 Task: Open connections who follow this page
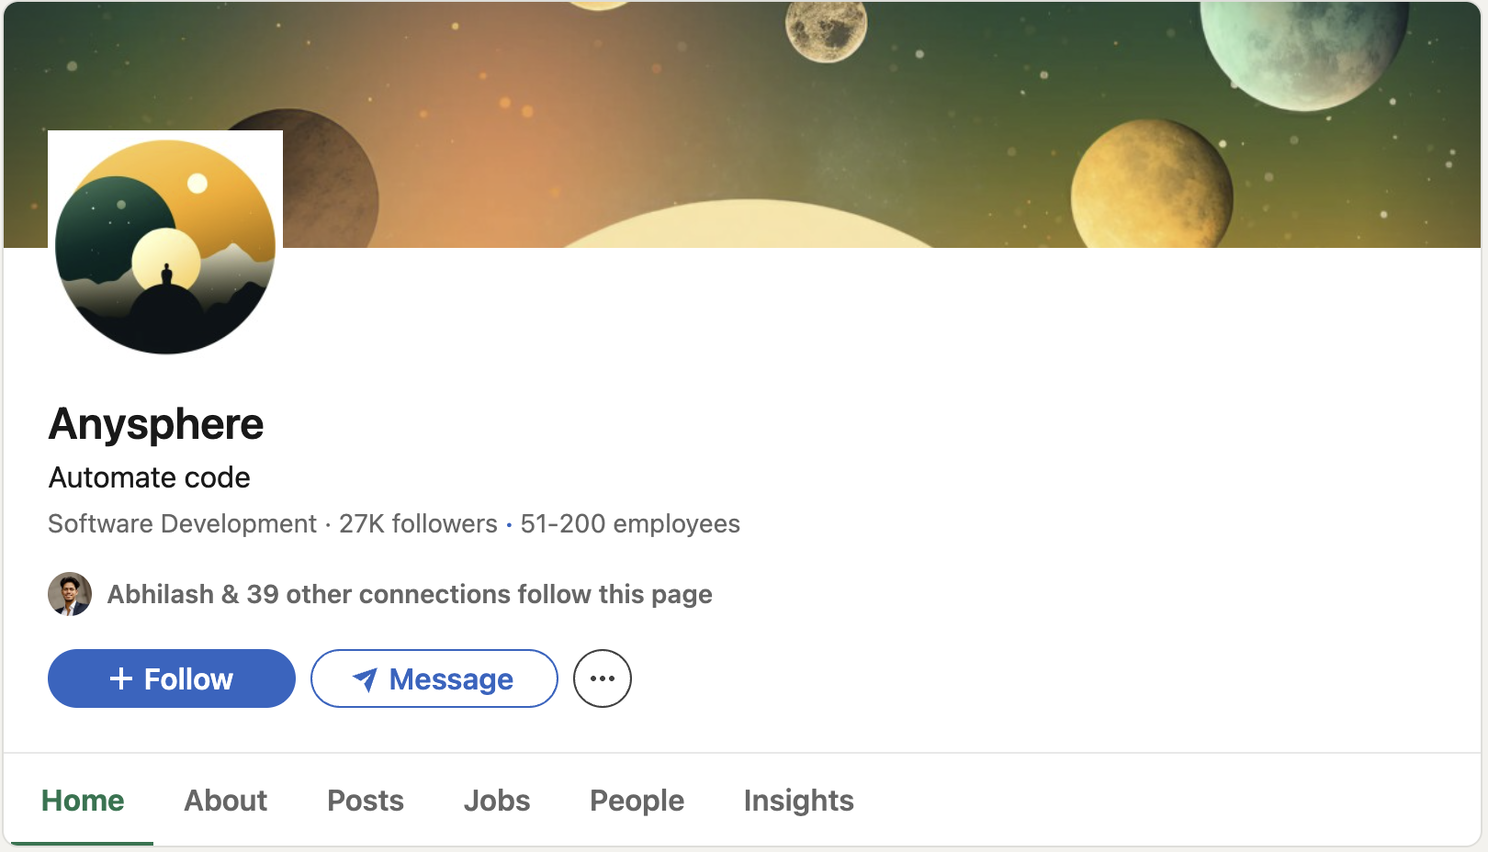[410, 594]
